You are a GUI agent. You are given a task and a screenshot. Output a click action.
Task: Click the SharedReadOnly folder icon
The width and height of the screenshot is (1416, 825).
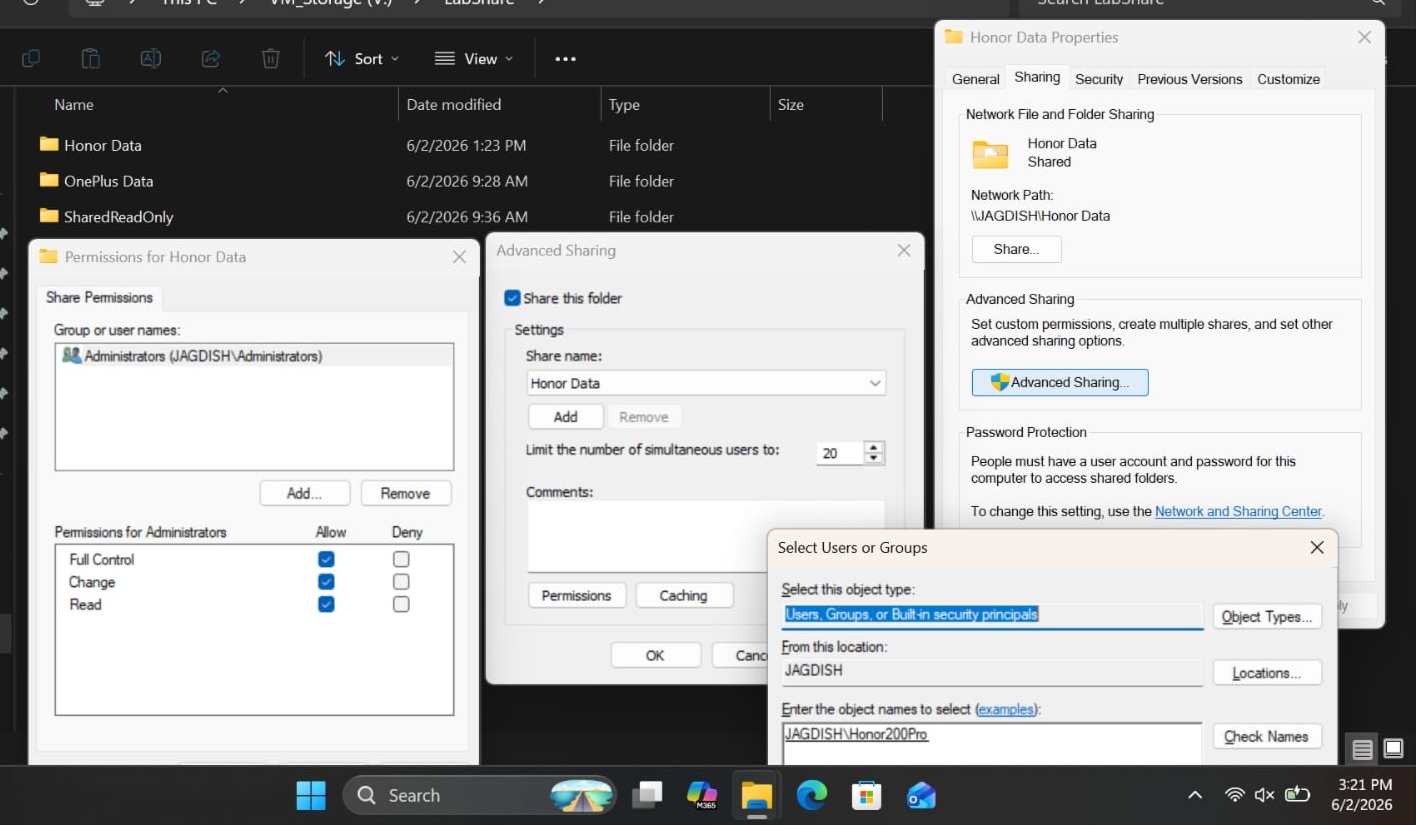point(49,216)
